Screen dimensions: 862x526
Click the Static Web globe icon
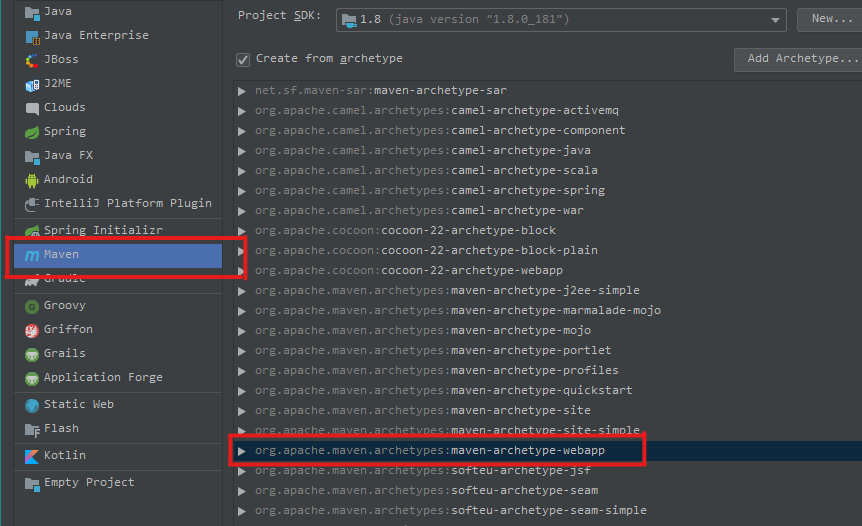(x=32, y=406)
